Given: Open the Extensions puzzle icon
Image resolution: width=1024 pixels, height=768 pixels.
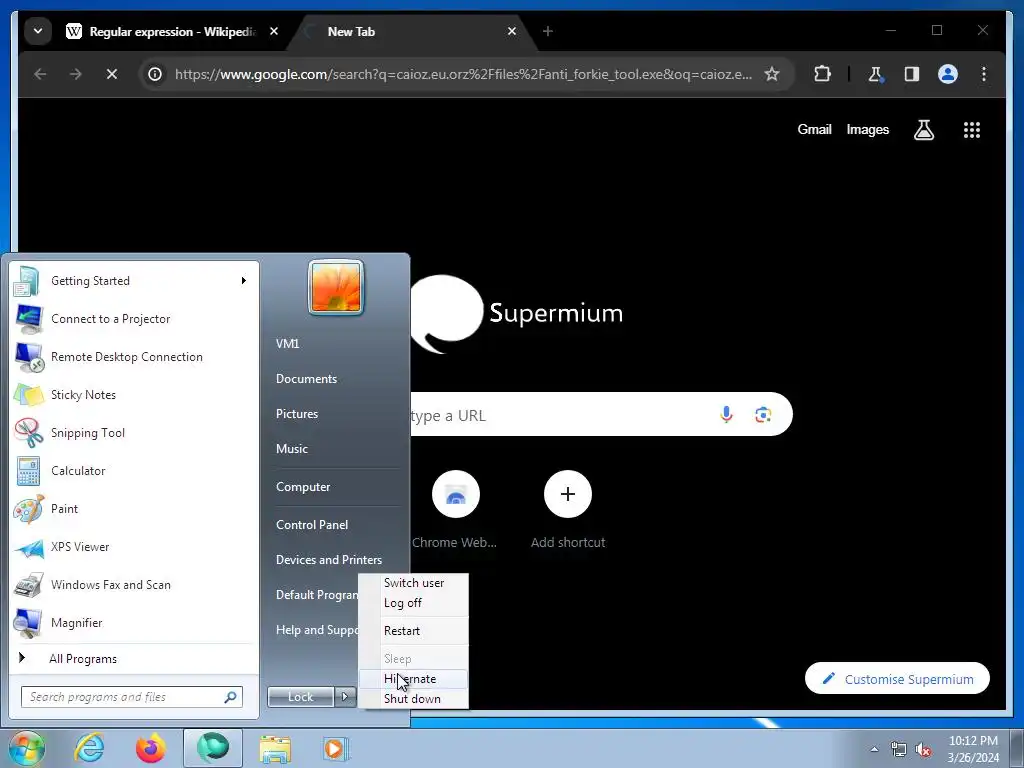Looking at the screenshot, I should (x=822, y=74).
